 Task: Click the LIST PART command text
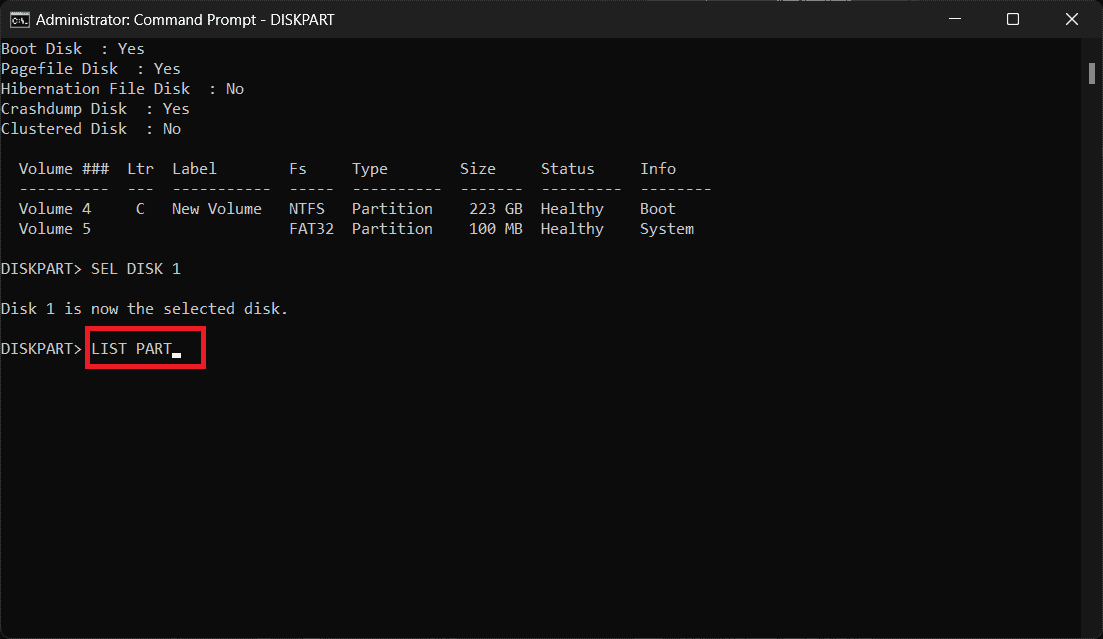(131, 349)
